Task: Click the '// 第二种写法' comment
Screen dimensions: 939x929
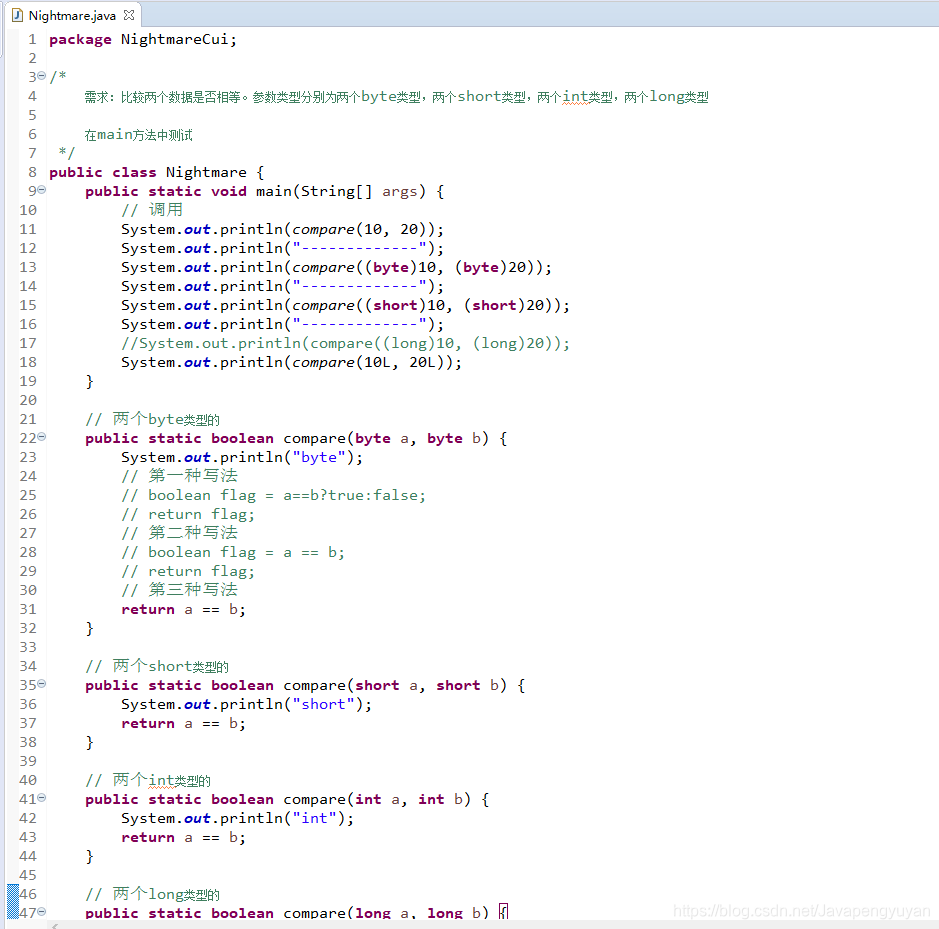Action: [180, 533]
